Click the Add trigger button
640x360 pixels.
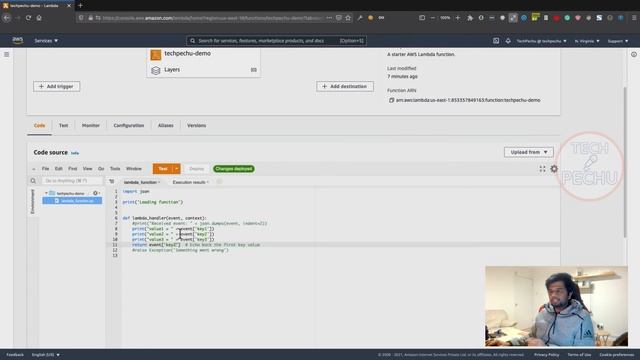point(56,87)
